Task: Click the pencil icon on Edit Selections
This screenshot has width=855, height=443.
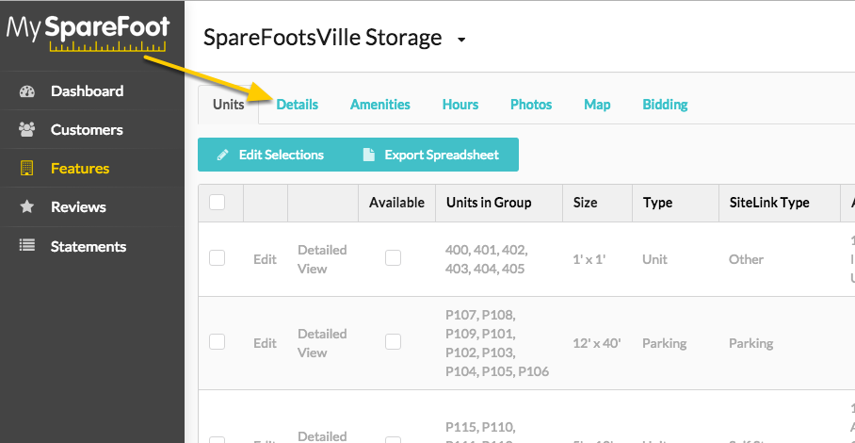Action: (x=222, y=155)
